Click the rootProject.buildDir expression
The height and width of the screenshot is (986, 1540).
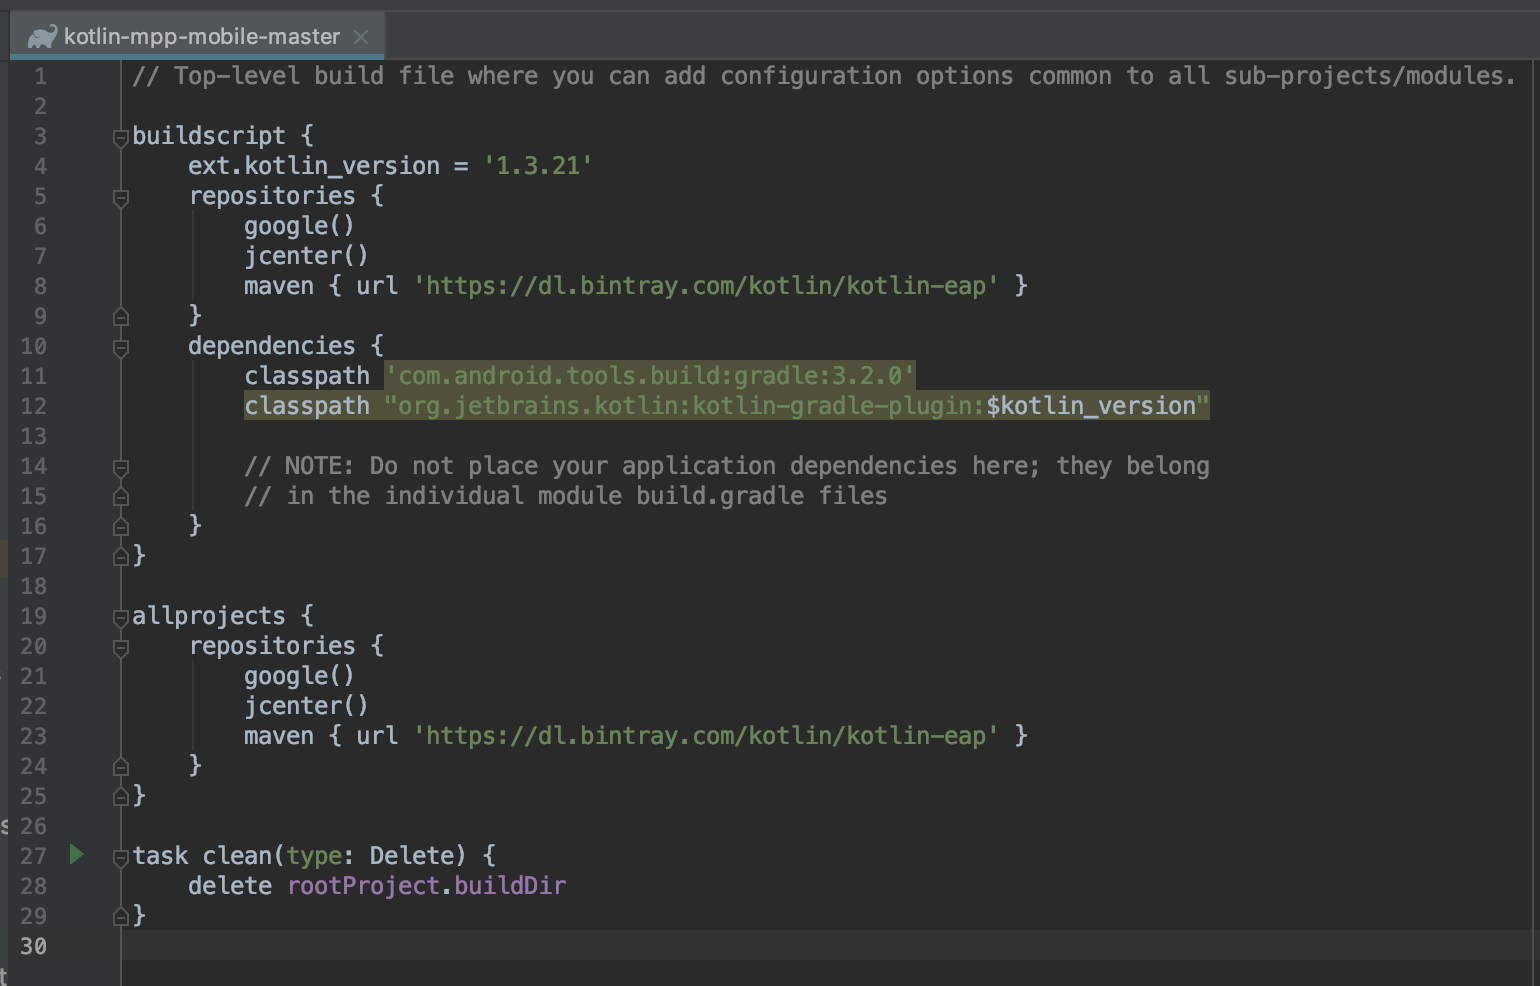(x=427, y=886)
